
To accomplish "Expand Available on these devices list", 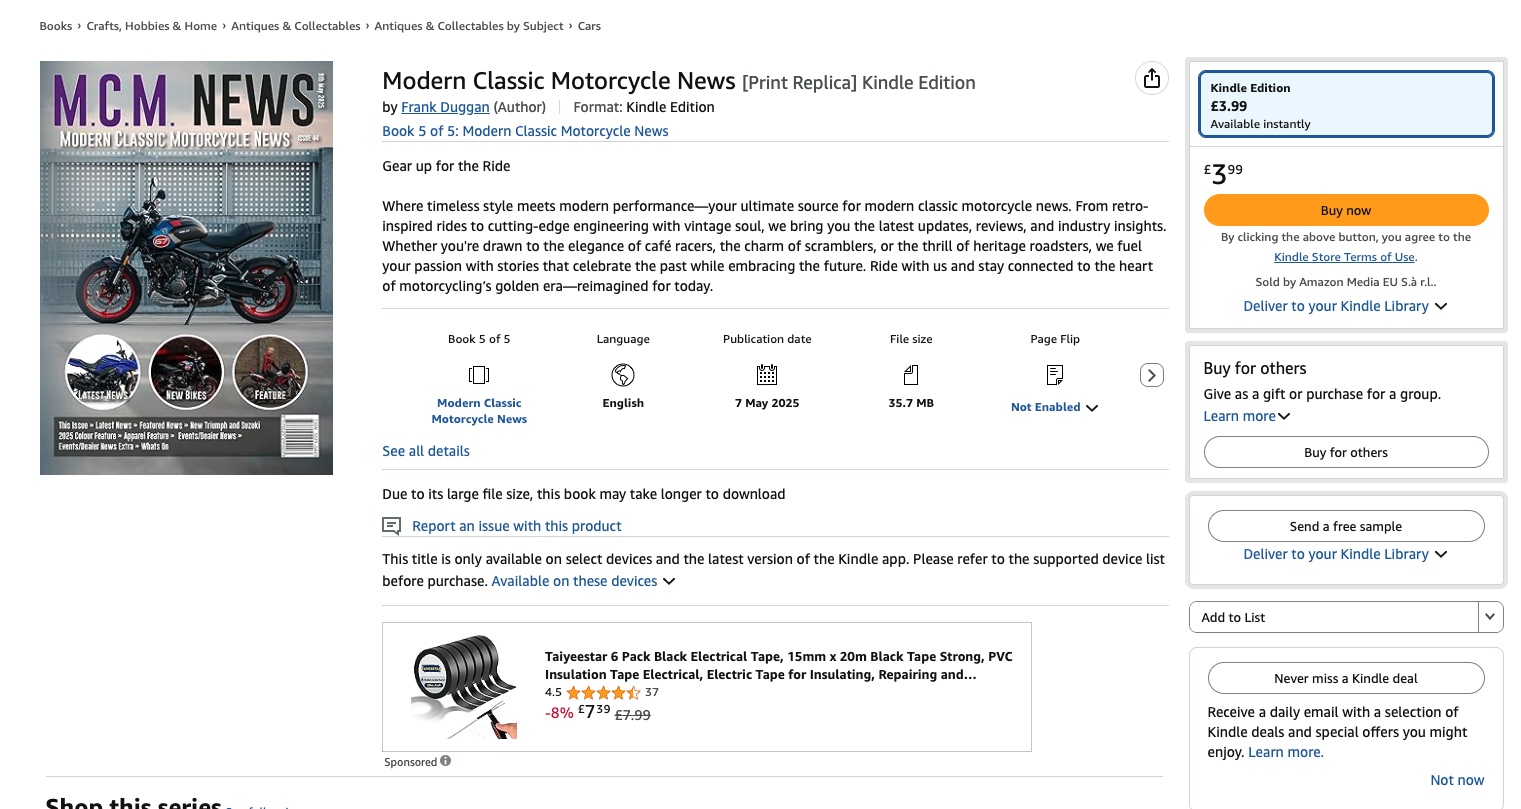I will pyautogui.click(x=669, y=581).
